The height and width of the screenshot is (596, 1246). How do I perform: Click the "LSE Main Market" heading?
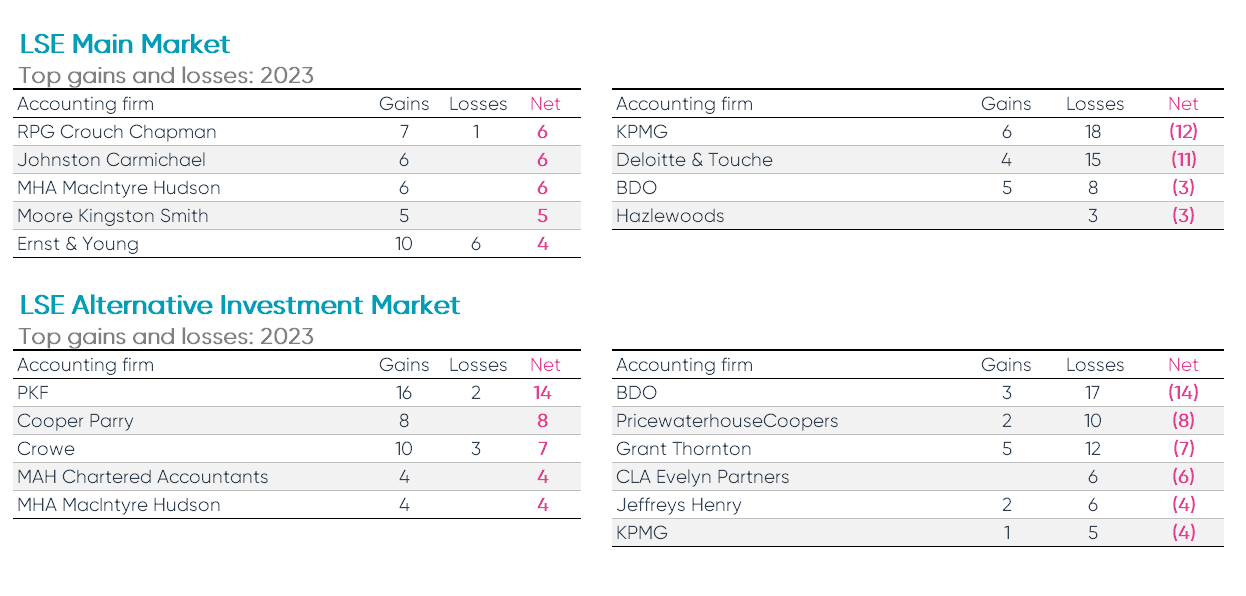[125, 44]
